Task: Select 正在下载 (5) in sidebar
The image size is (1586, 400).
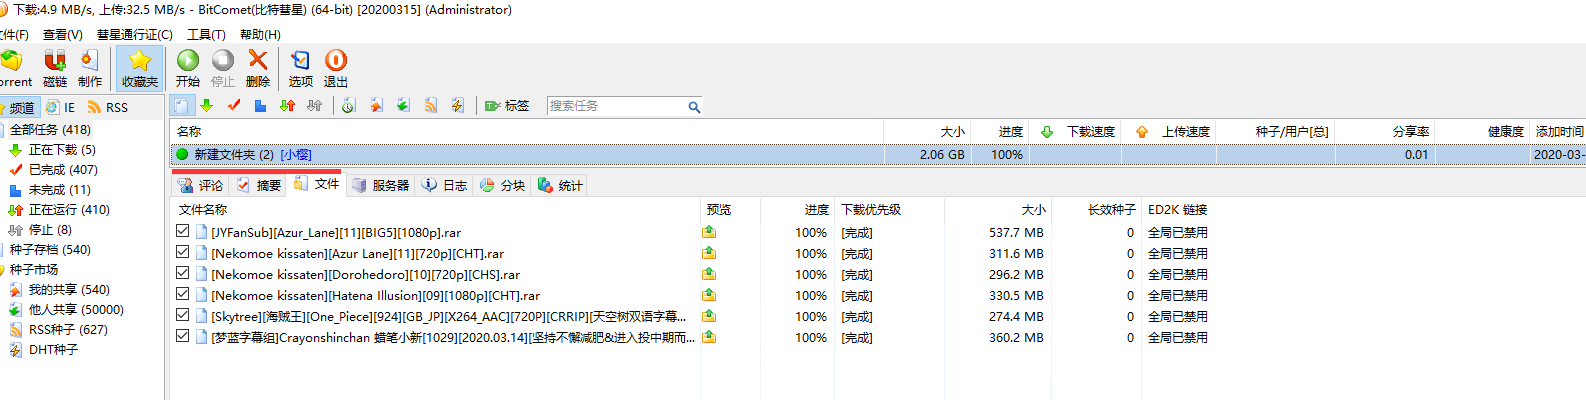Action: pyautogui.click(x=62, y=150)
